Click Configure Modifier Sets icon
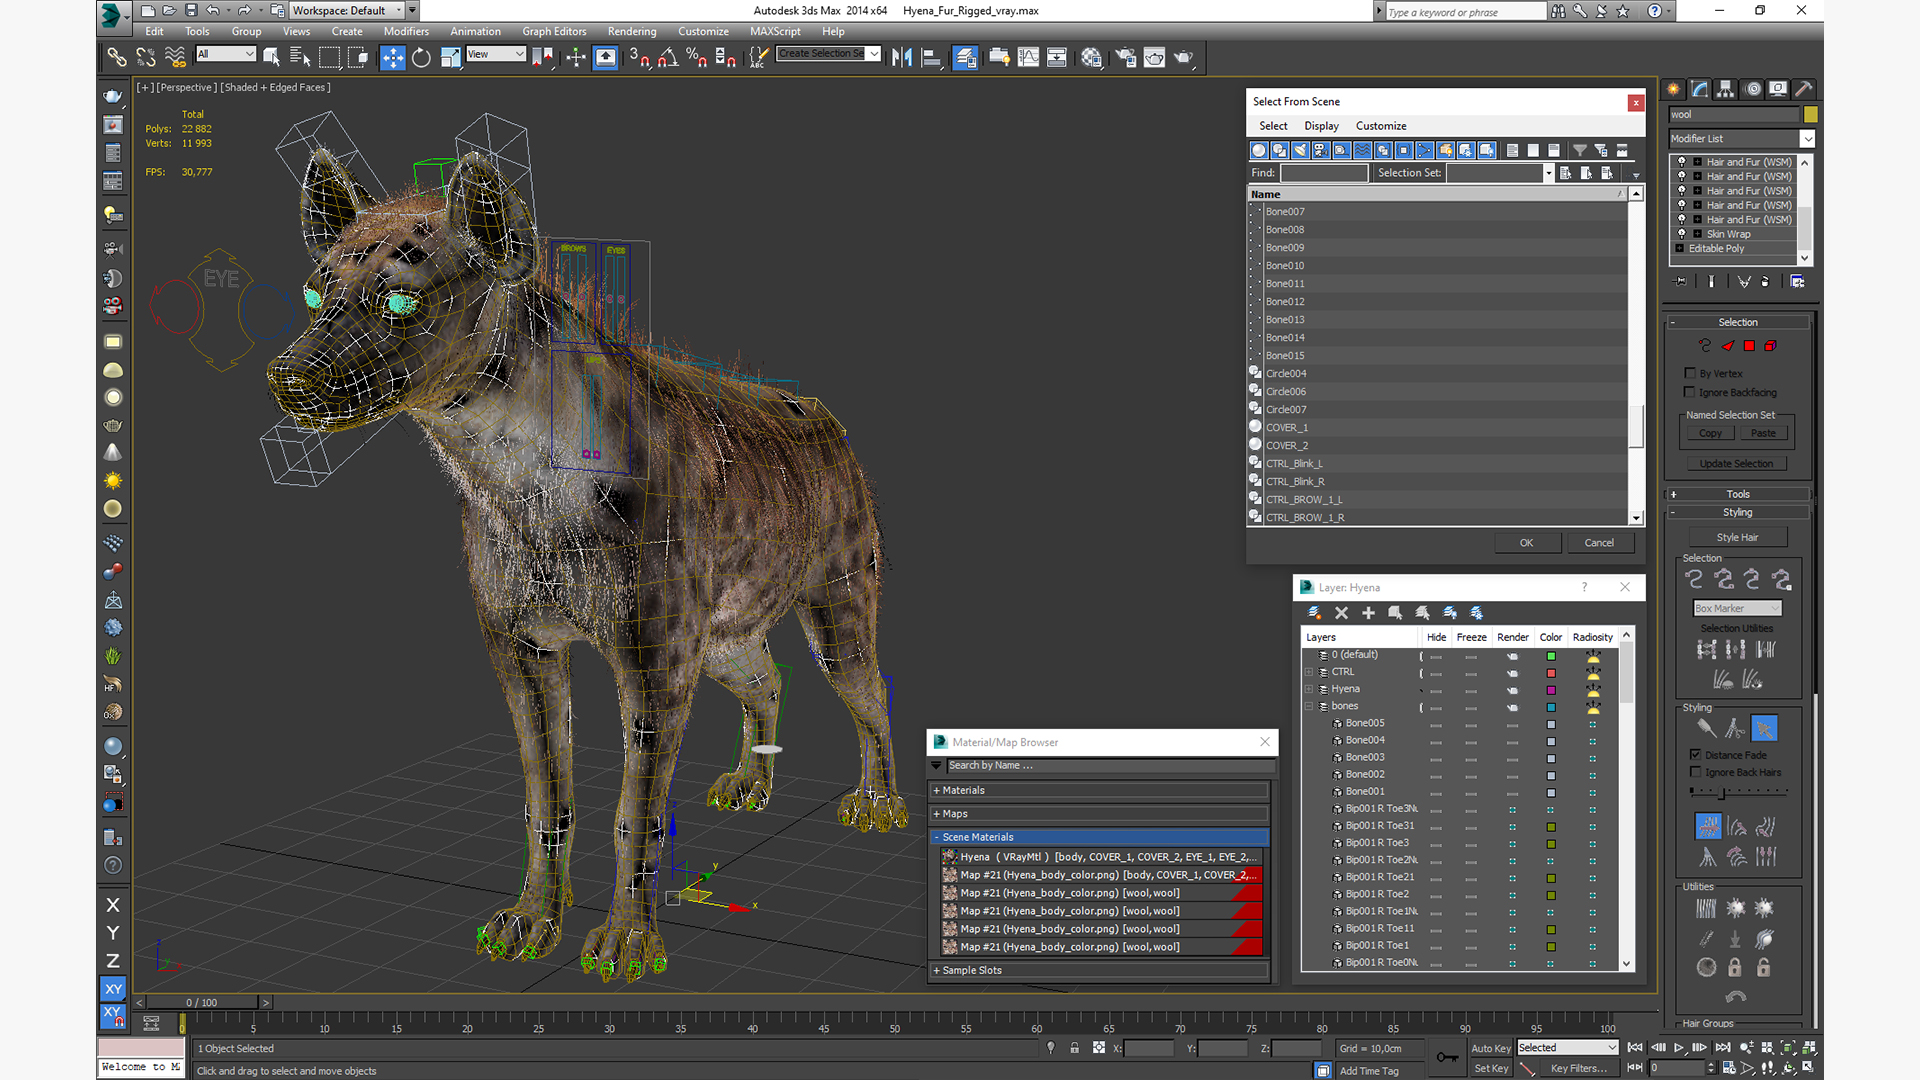Image resolution: width=1920 pixels, height=1080 pixels. pyautogui.click(x=1797, y=282)
